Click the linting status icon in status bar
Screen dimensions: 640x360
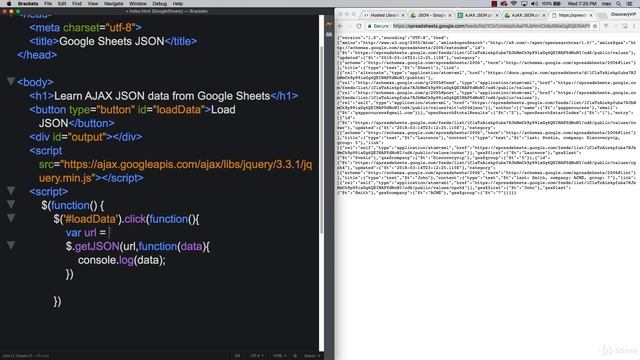click(x=295, y=356)
